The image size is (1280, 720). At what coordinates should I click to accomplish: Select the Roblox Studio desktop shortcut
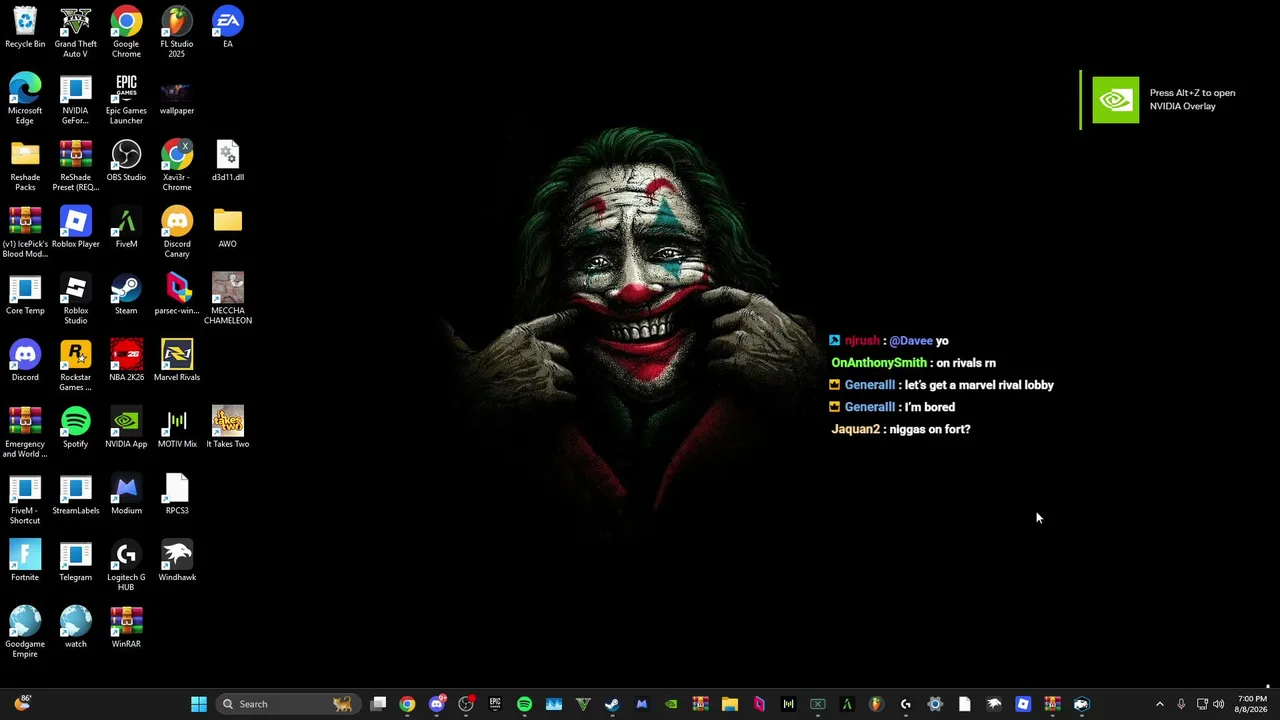[x=76, y=300]
